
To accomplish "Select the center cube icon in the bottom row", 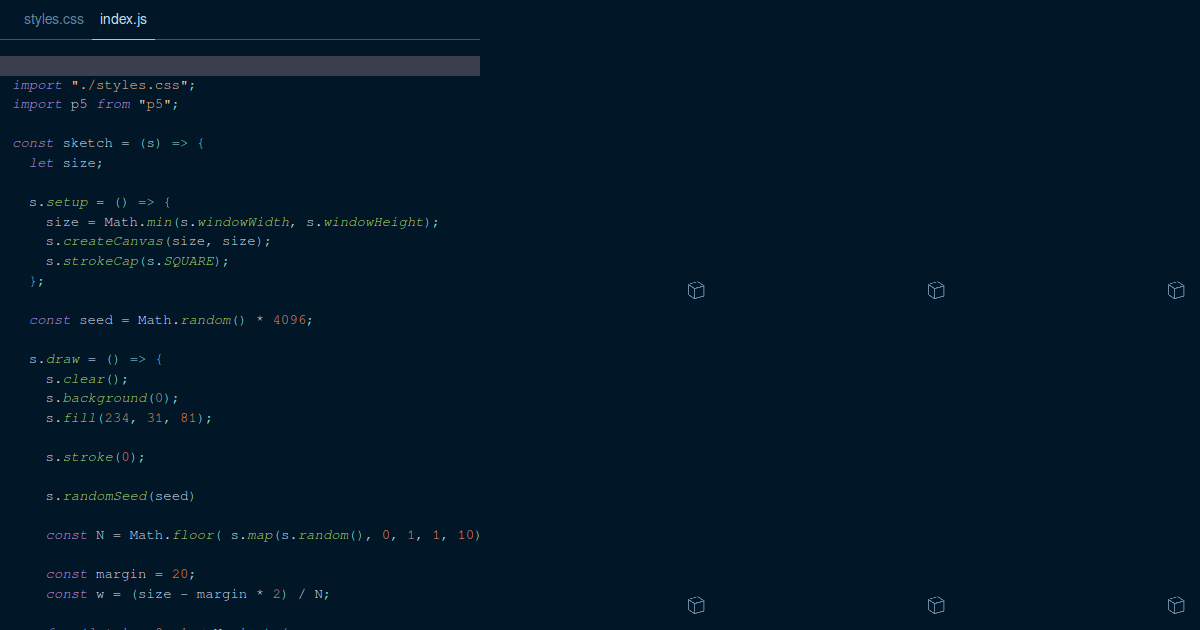I will (936, 605).
